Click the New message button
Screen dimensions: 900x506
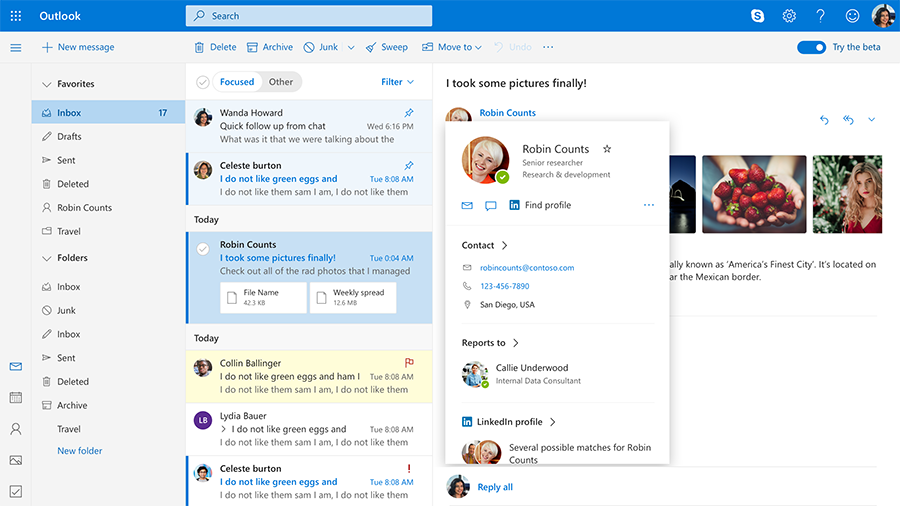coord(78,47)
